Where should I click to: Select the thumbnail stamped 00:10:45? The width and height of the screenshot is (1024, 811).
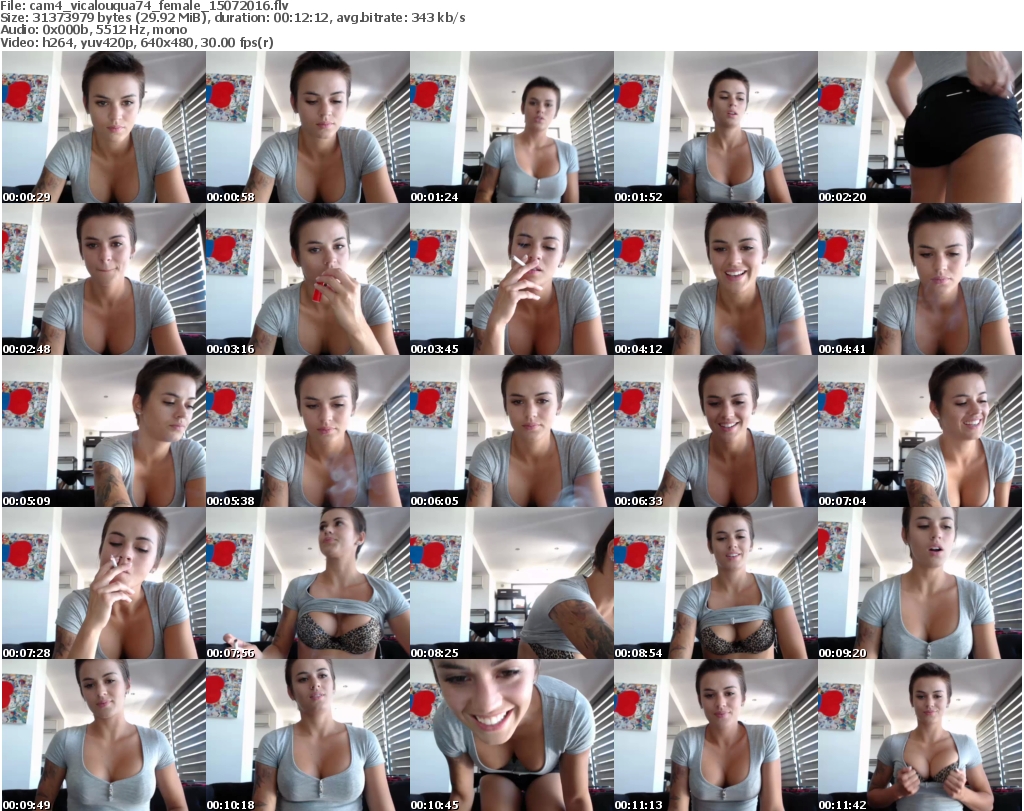tap(511, 735)
